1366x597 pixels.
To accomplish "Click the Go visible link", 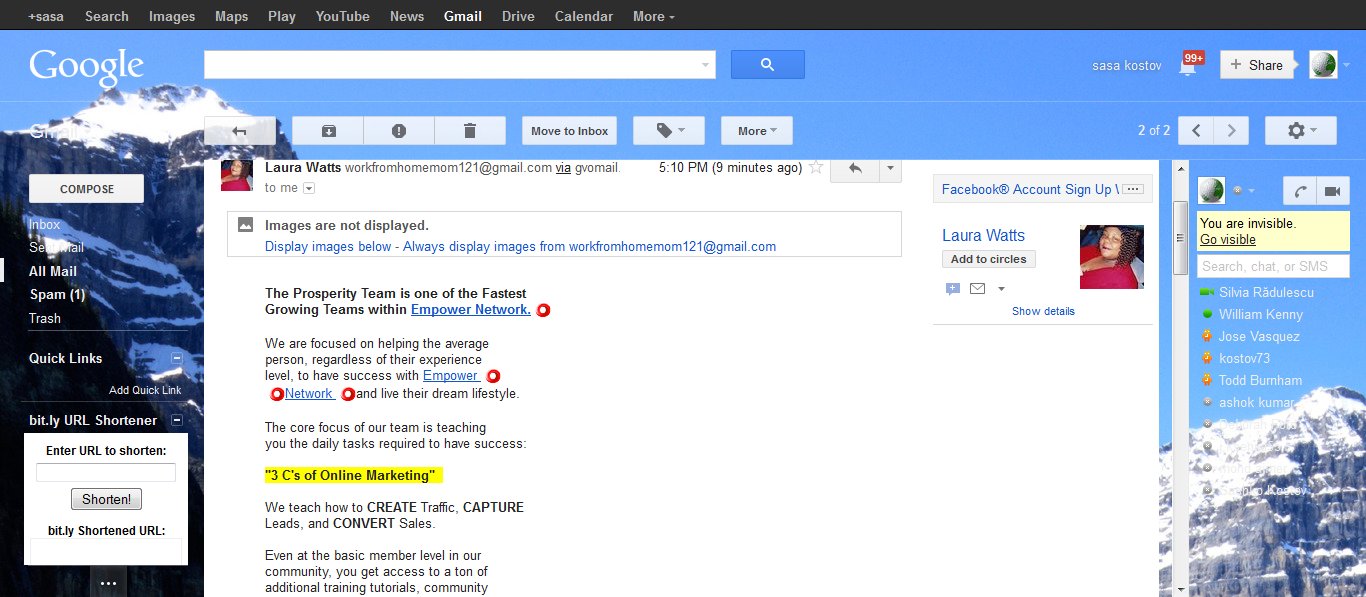I will click(x=1228, y=240).
